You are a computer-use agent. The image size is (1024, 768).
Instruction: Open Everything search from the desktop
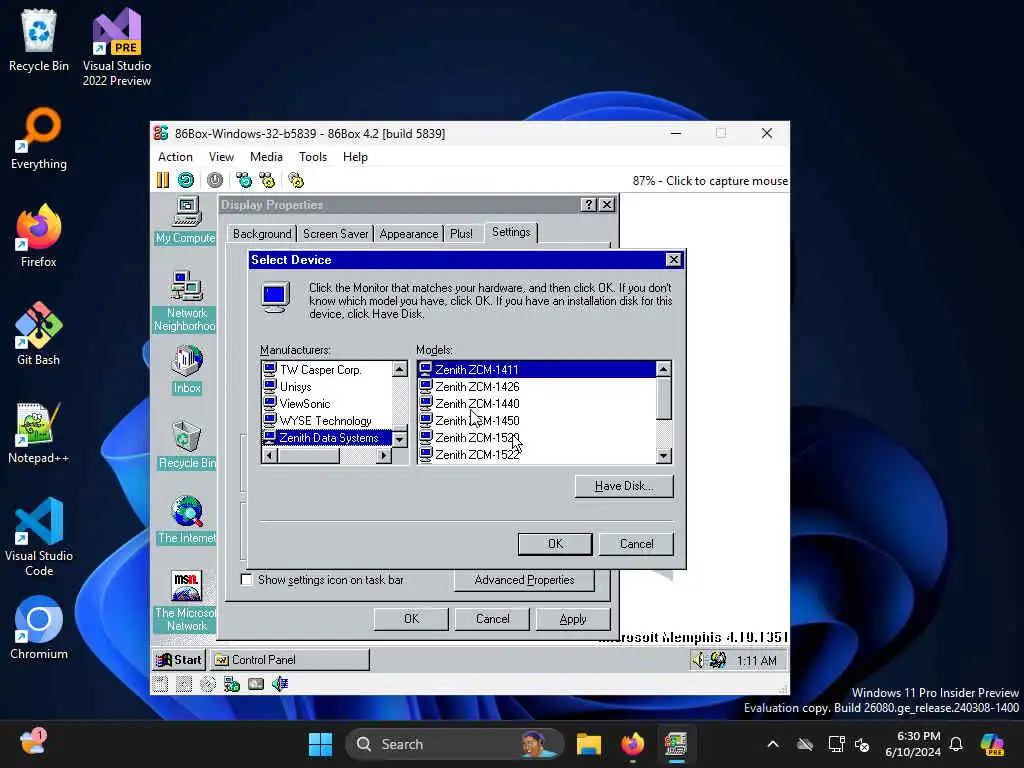(39, 138)
